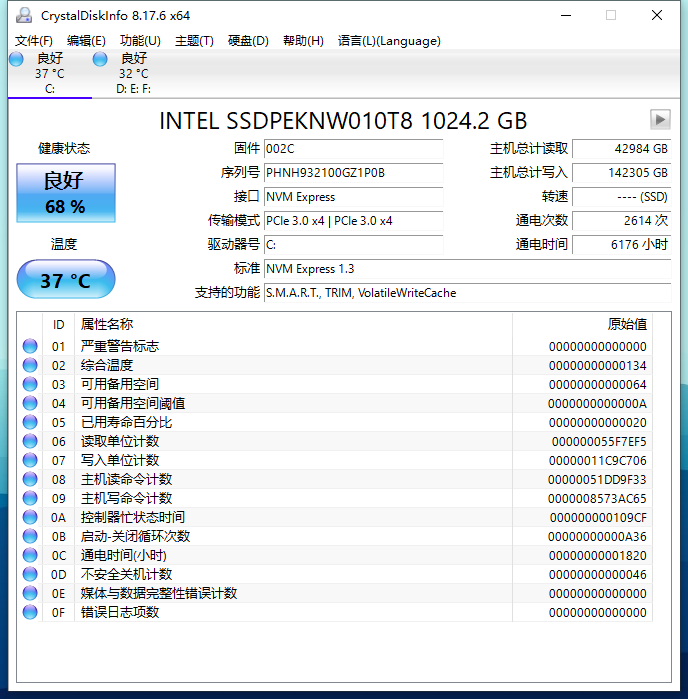The image size is (688, 699).
Task: Click the status orb for attribute 02
Action: click(30, 365)
